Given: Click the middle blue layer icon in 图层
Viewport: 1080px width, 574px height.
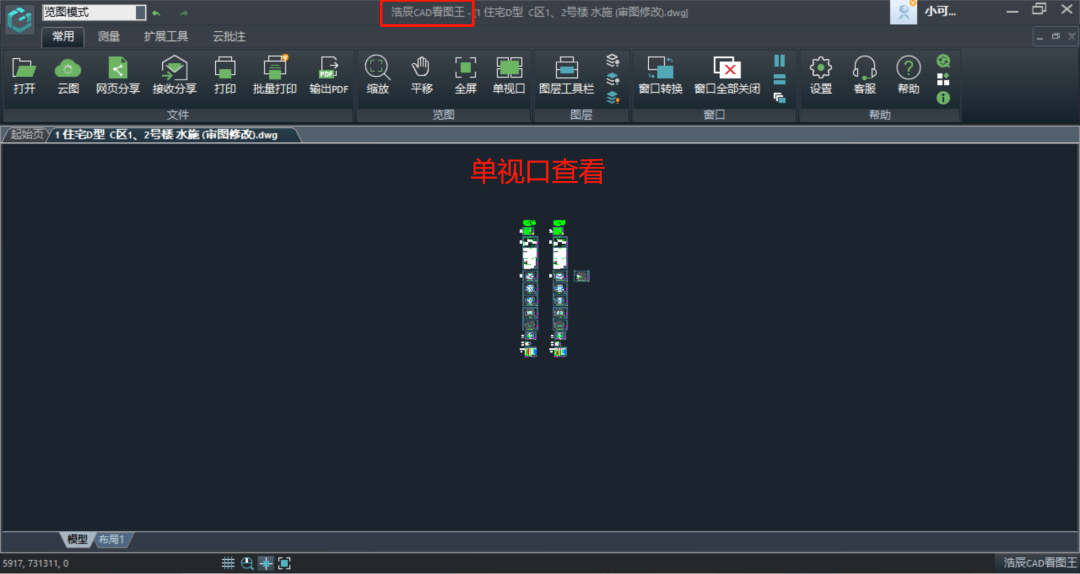Looking at the screenshot, I should coord(612,79).
